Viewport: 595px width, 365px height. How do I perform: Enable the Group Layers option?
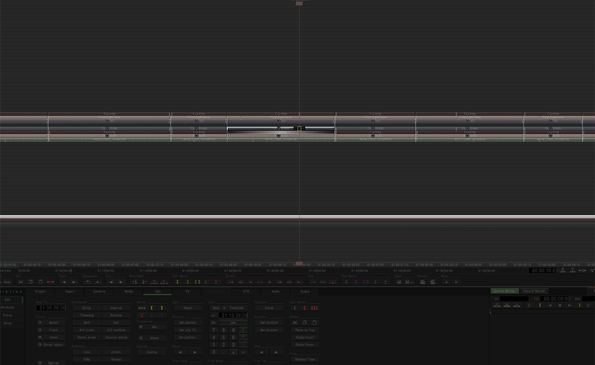[51, 345]
